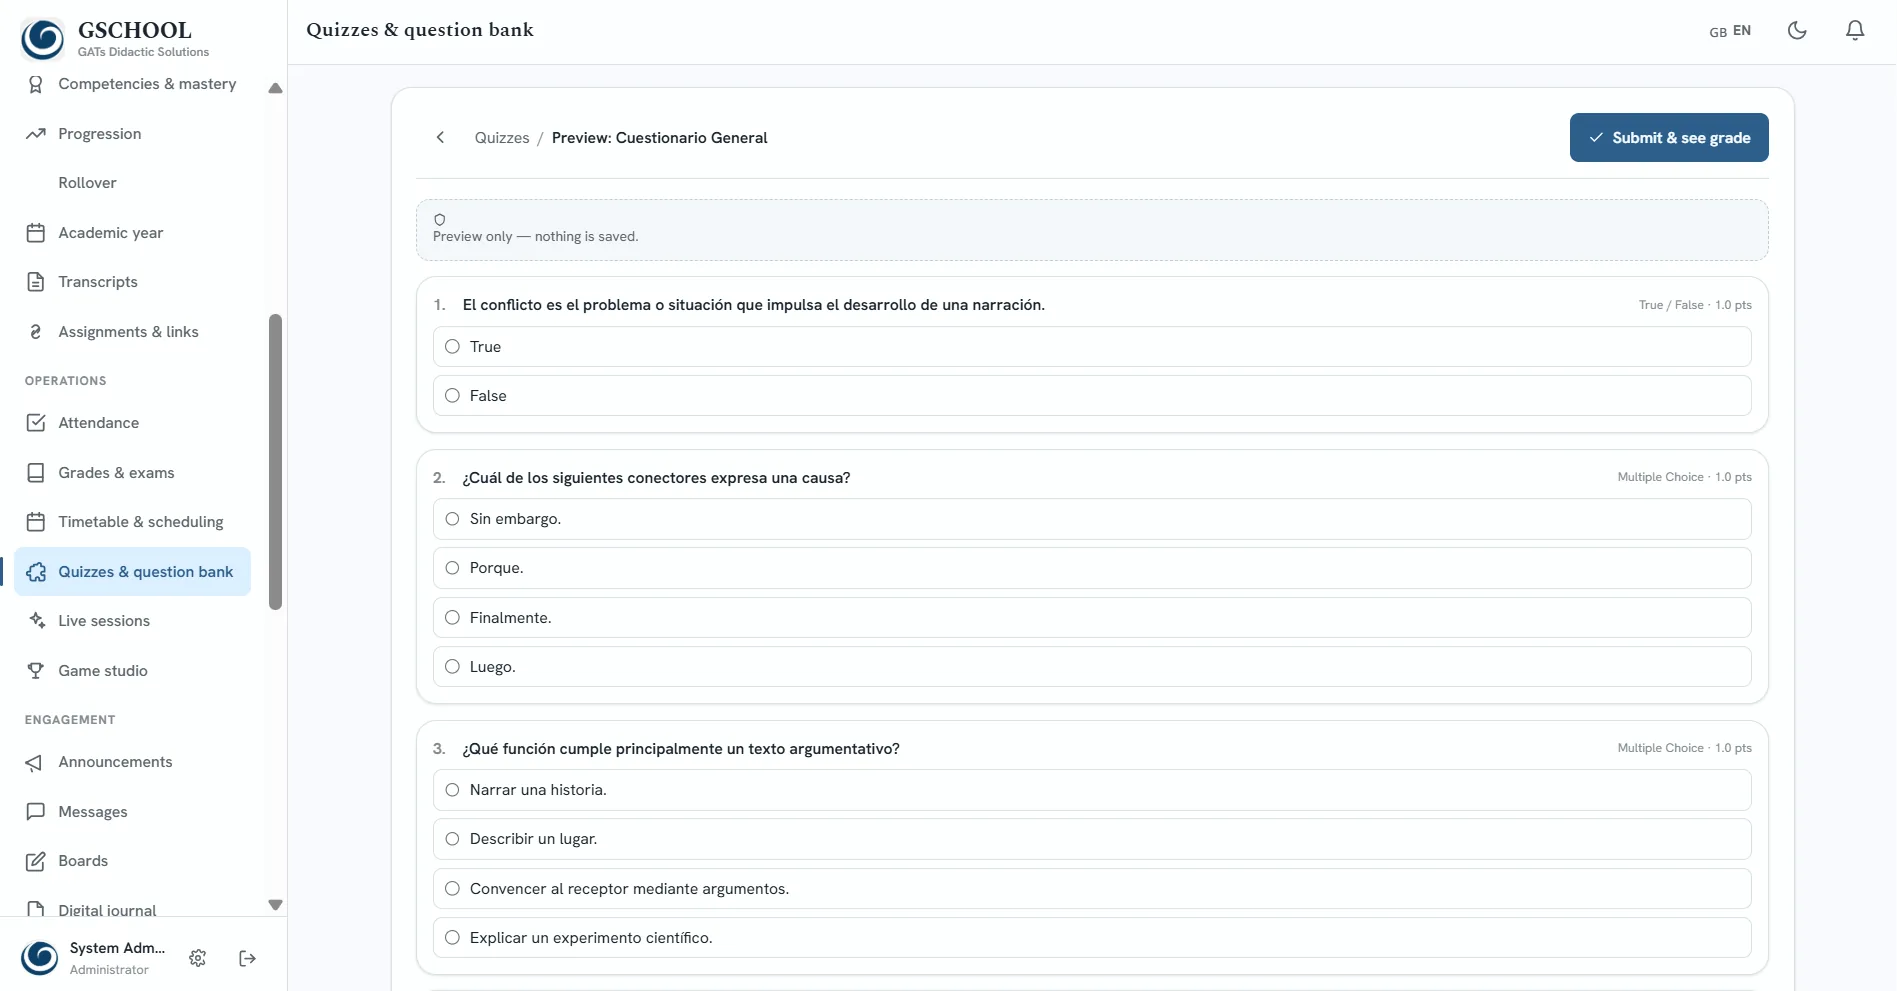The image size is (1897, 991).
Task: Click the Competencies & mastery ribbon icon
Action: tap(36, 84)
